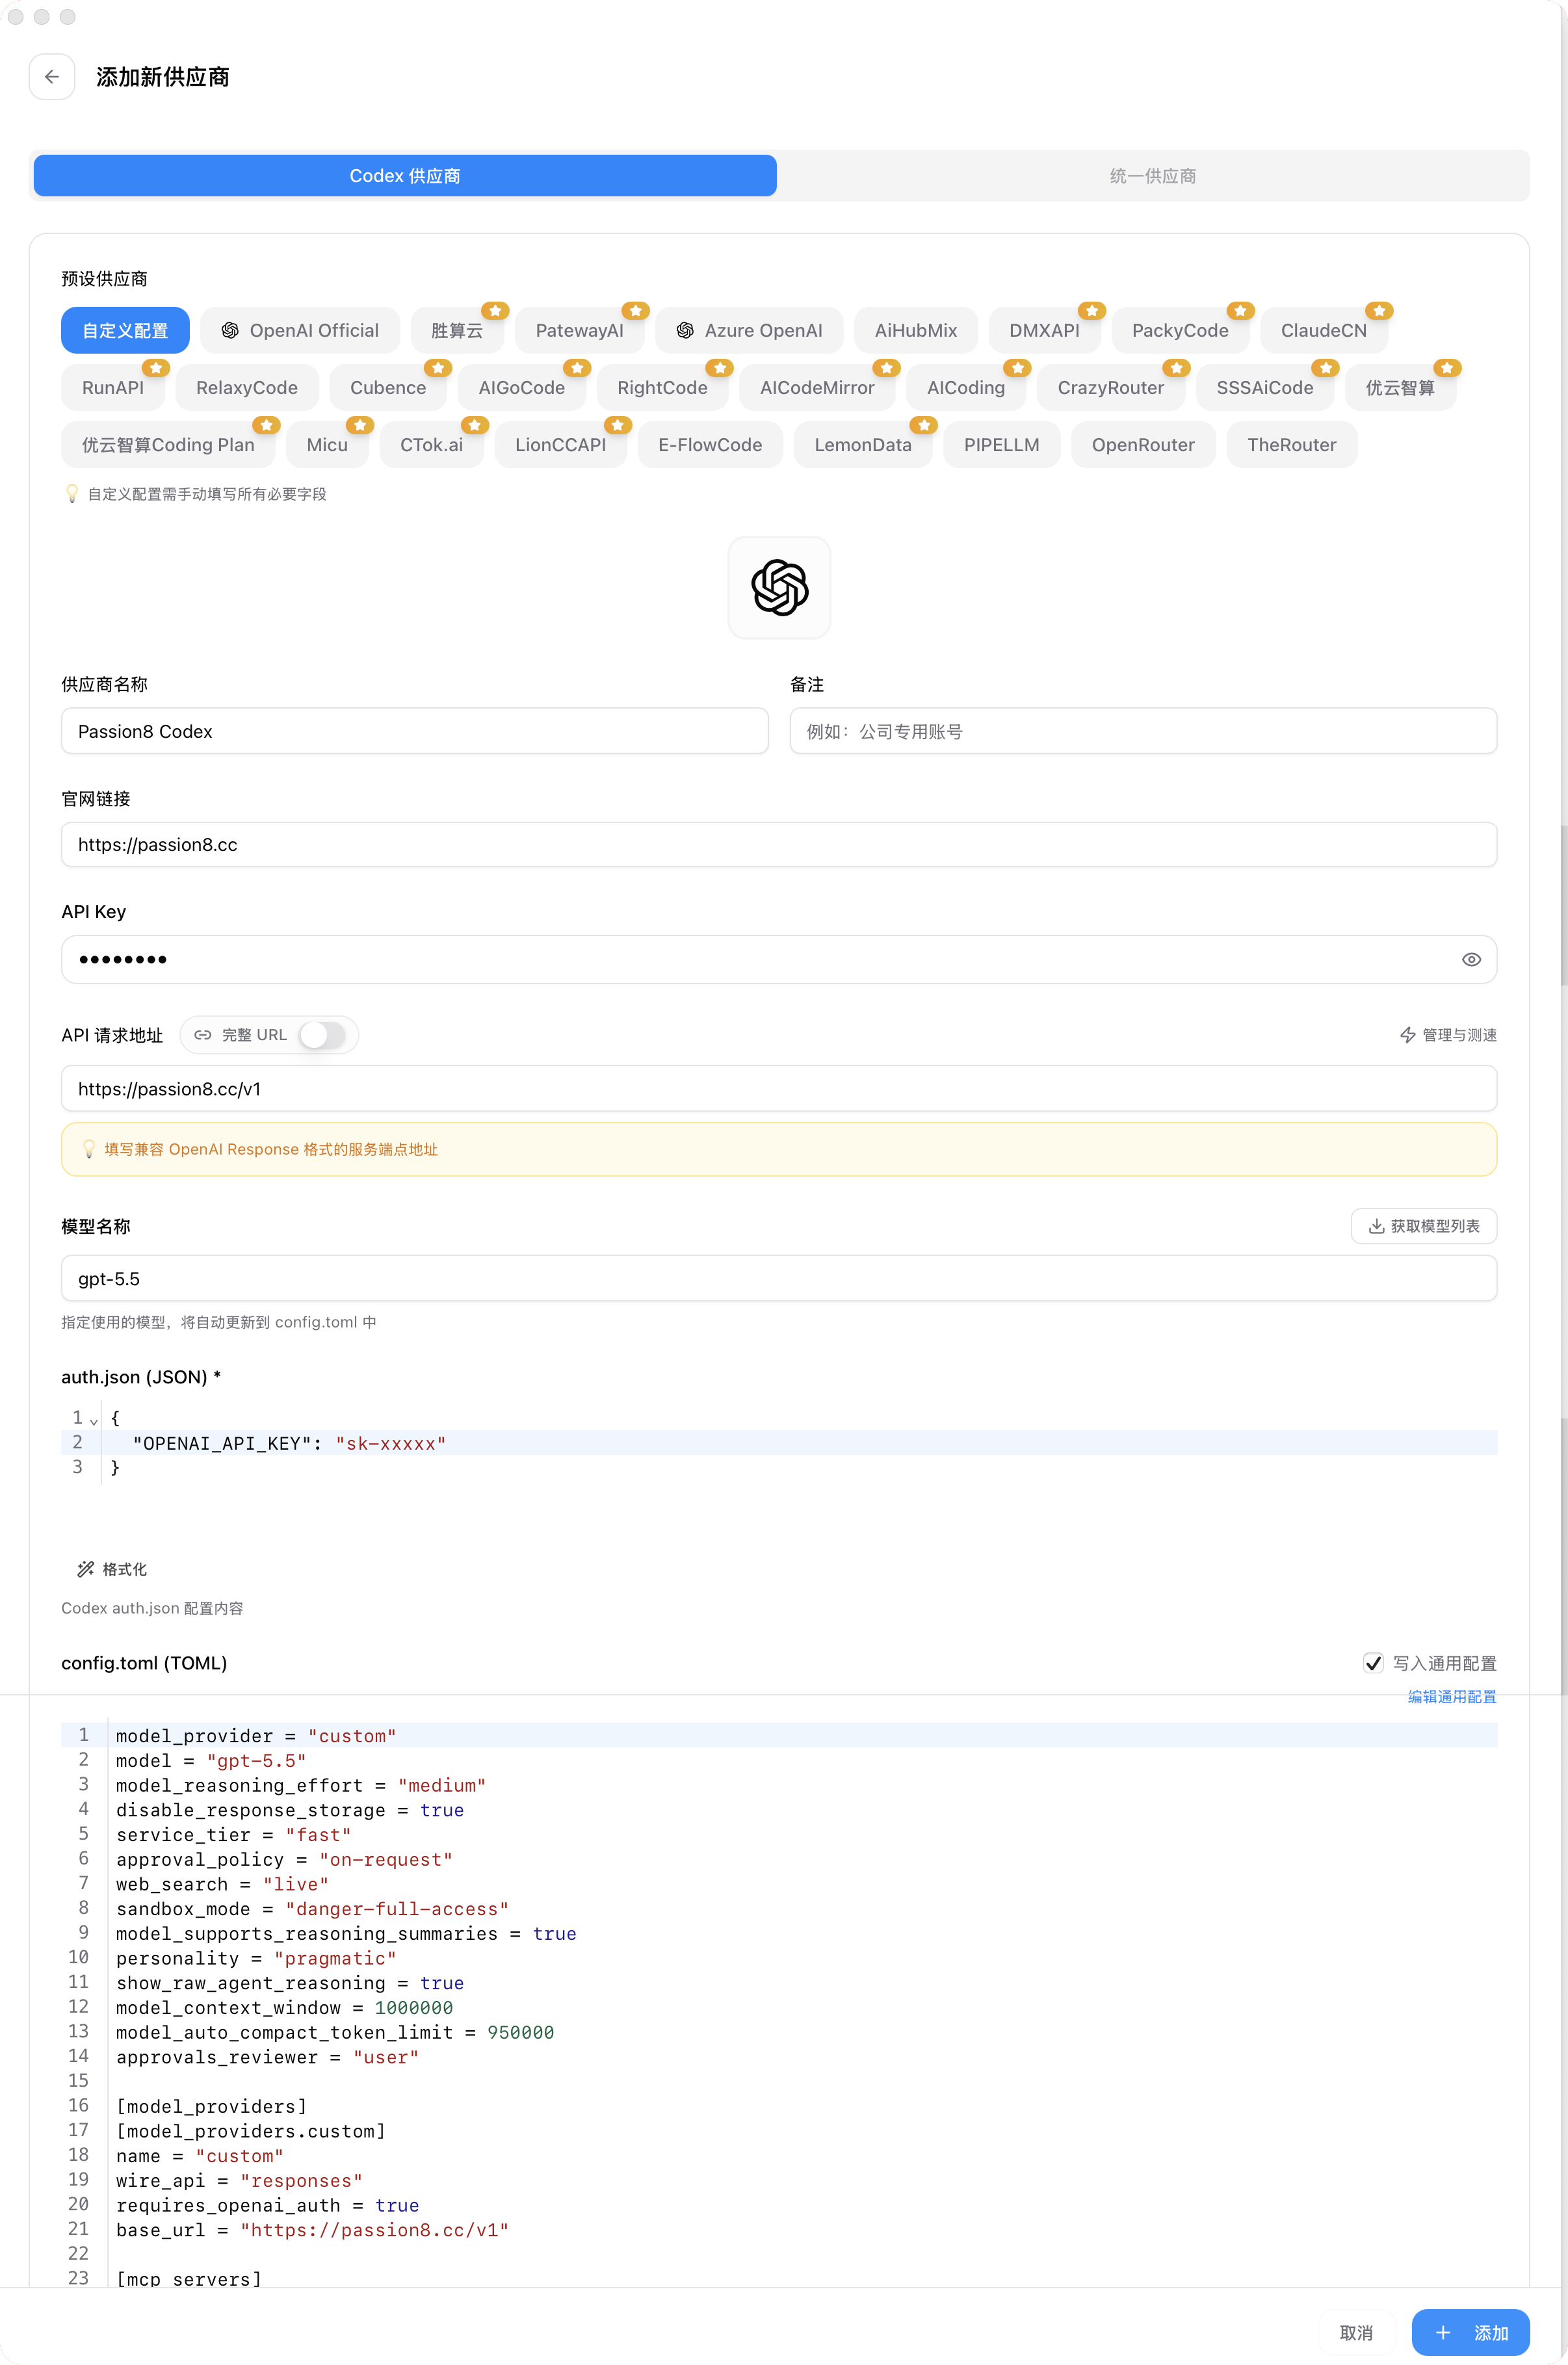This screenshot has width=1568, height=2365.
Task: Select the AiHubMix preset
Action: (x=916, y=330)
